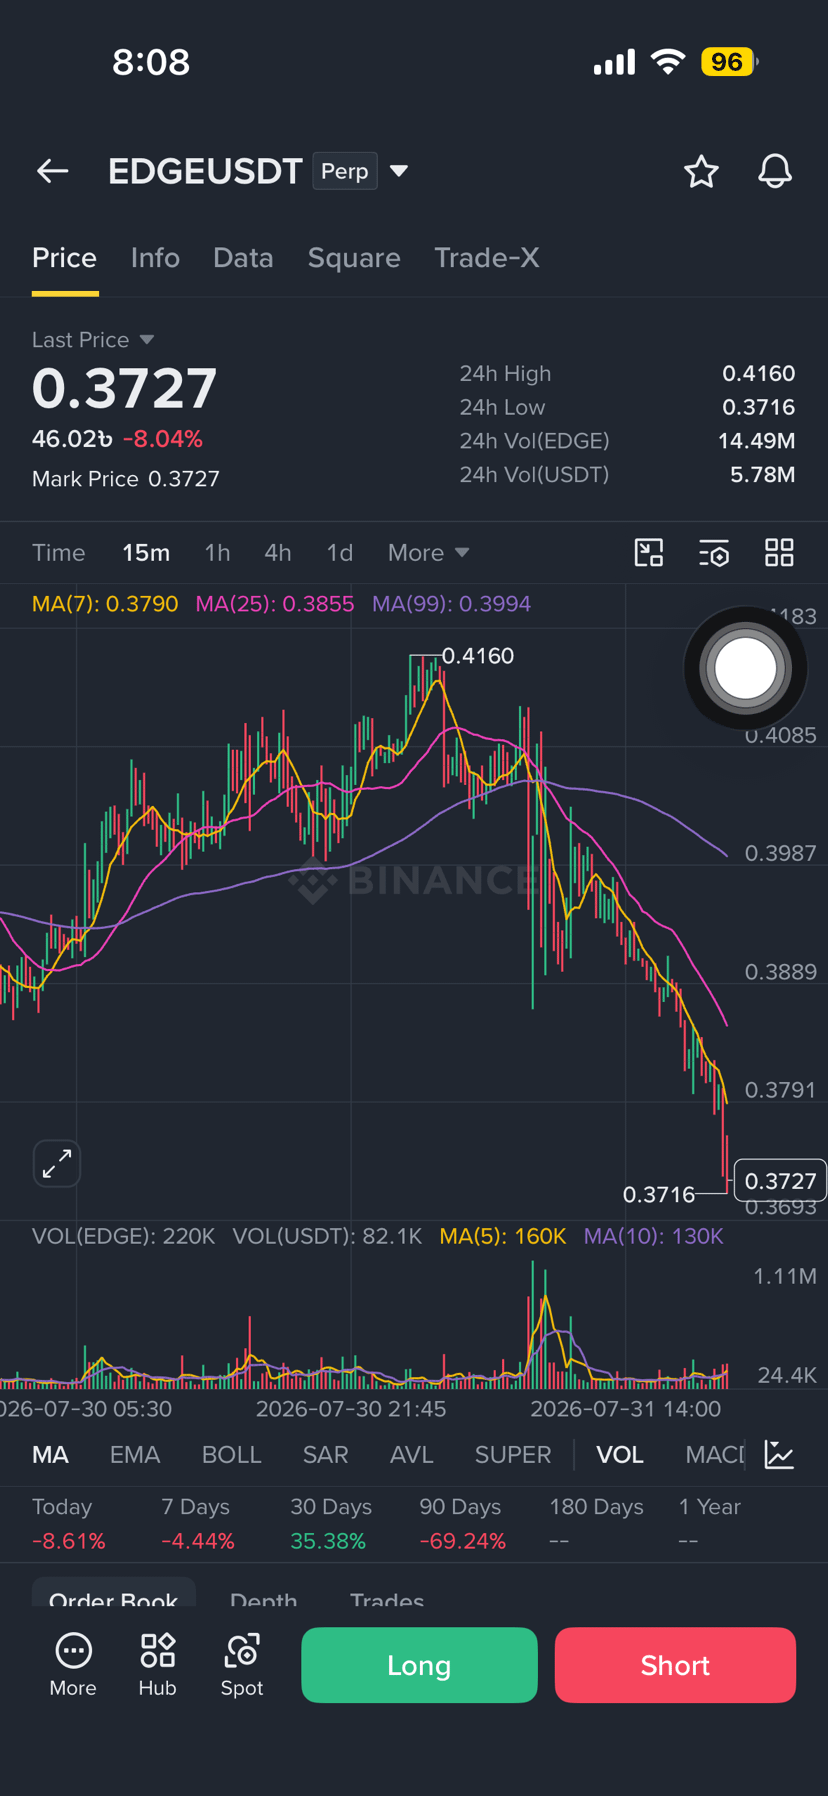This screenshot has height=1796, width=828.
Task: Toggle the VOL sub-indicator
Action: (x=620, y=1455)
